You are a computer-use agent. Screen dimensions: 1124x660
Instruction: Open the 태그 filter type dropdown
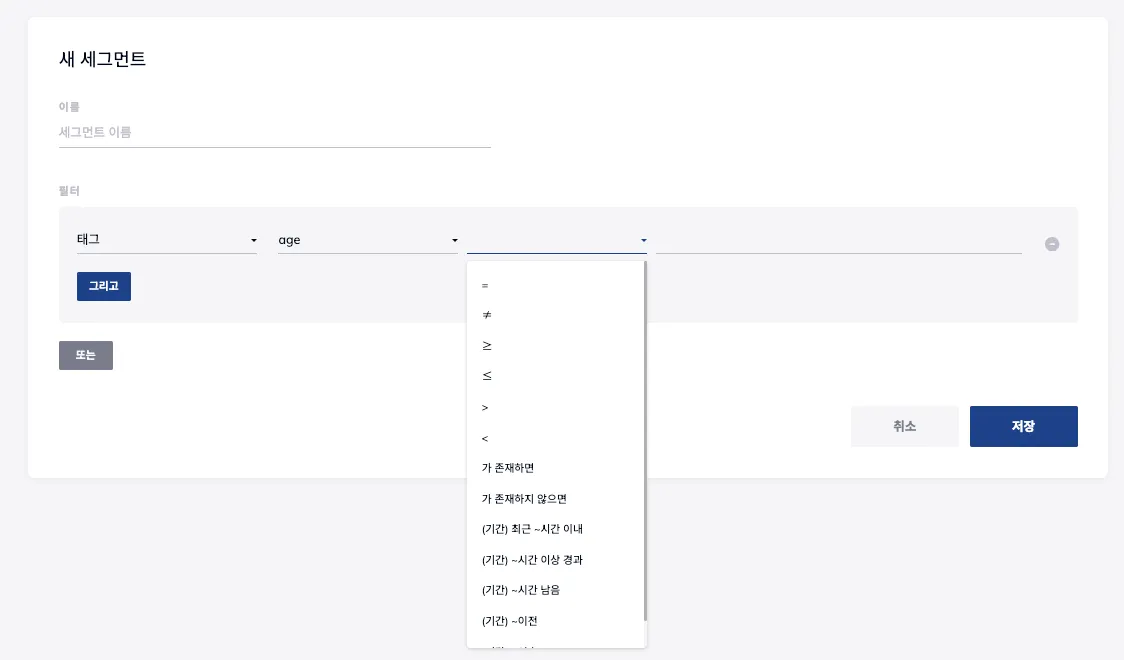click(167, 240)
